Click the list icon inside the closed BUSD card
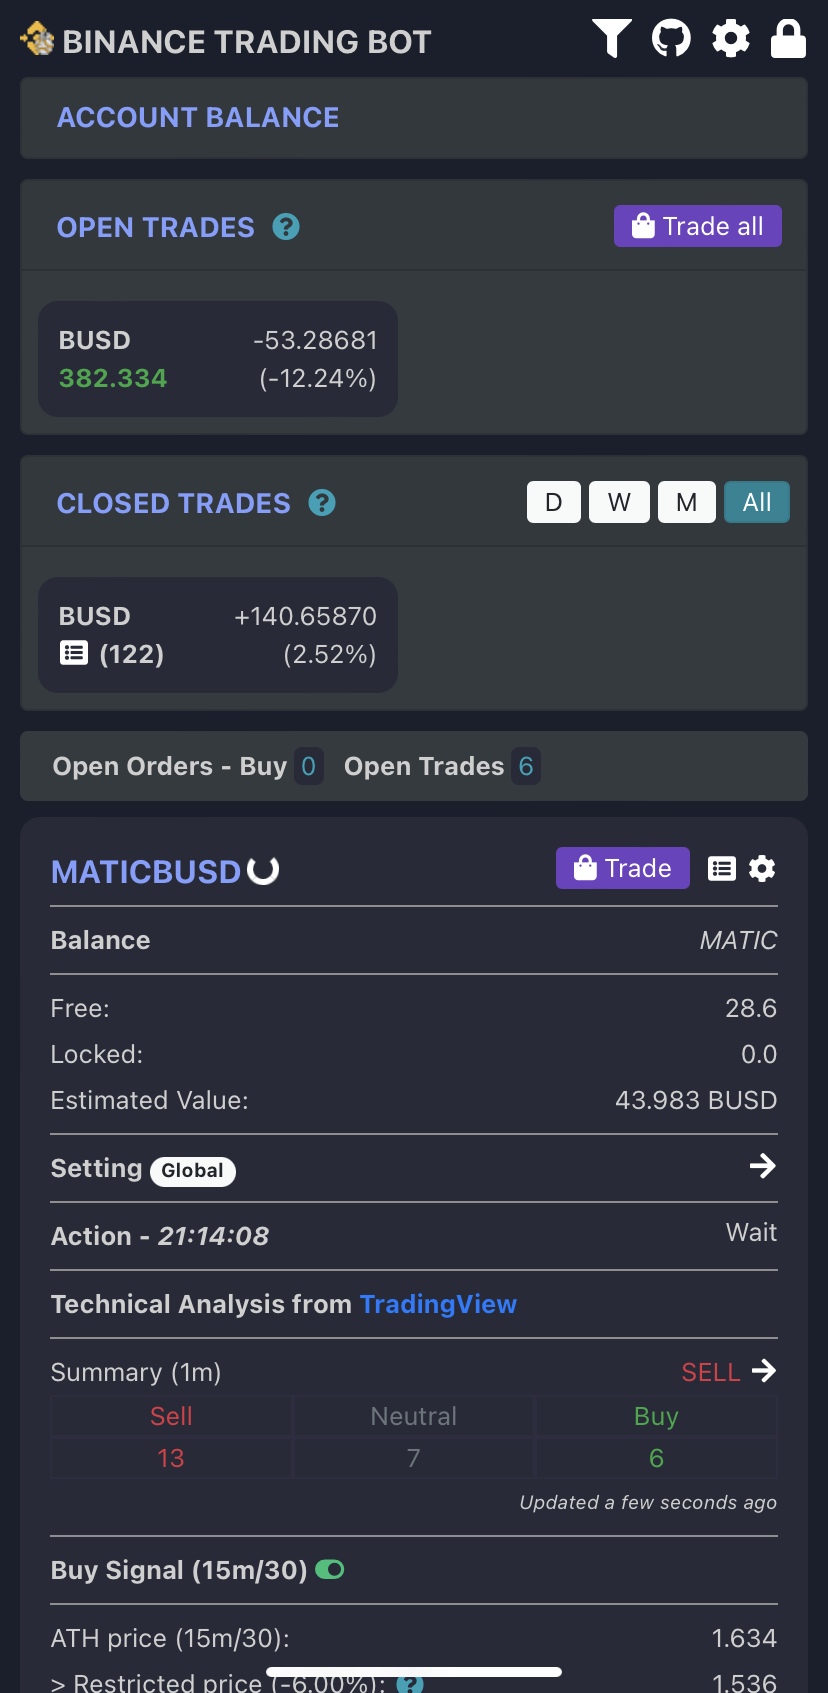This screenshot has width=828, height=1693. click(72, 653)
